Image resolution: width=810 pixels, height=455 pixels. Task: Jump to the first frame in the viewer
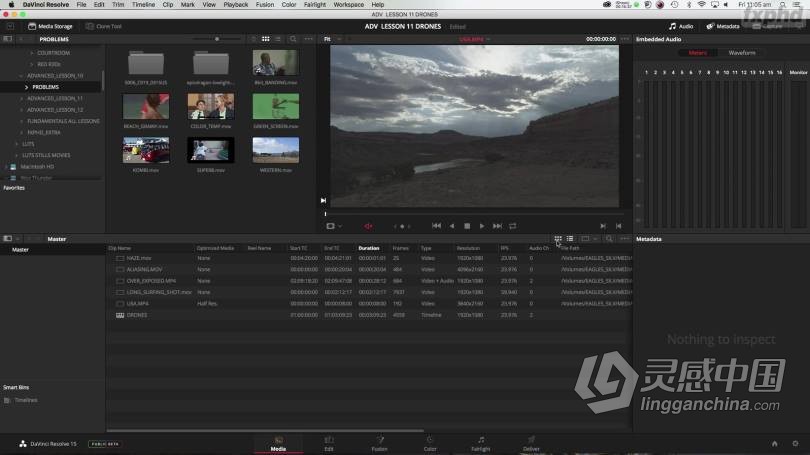[x=436, y=226]
